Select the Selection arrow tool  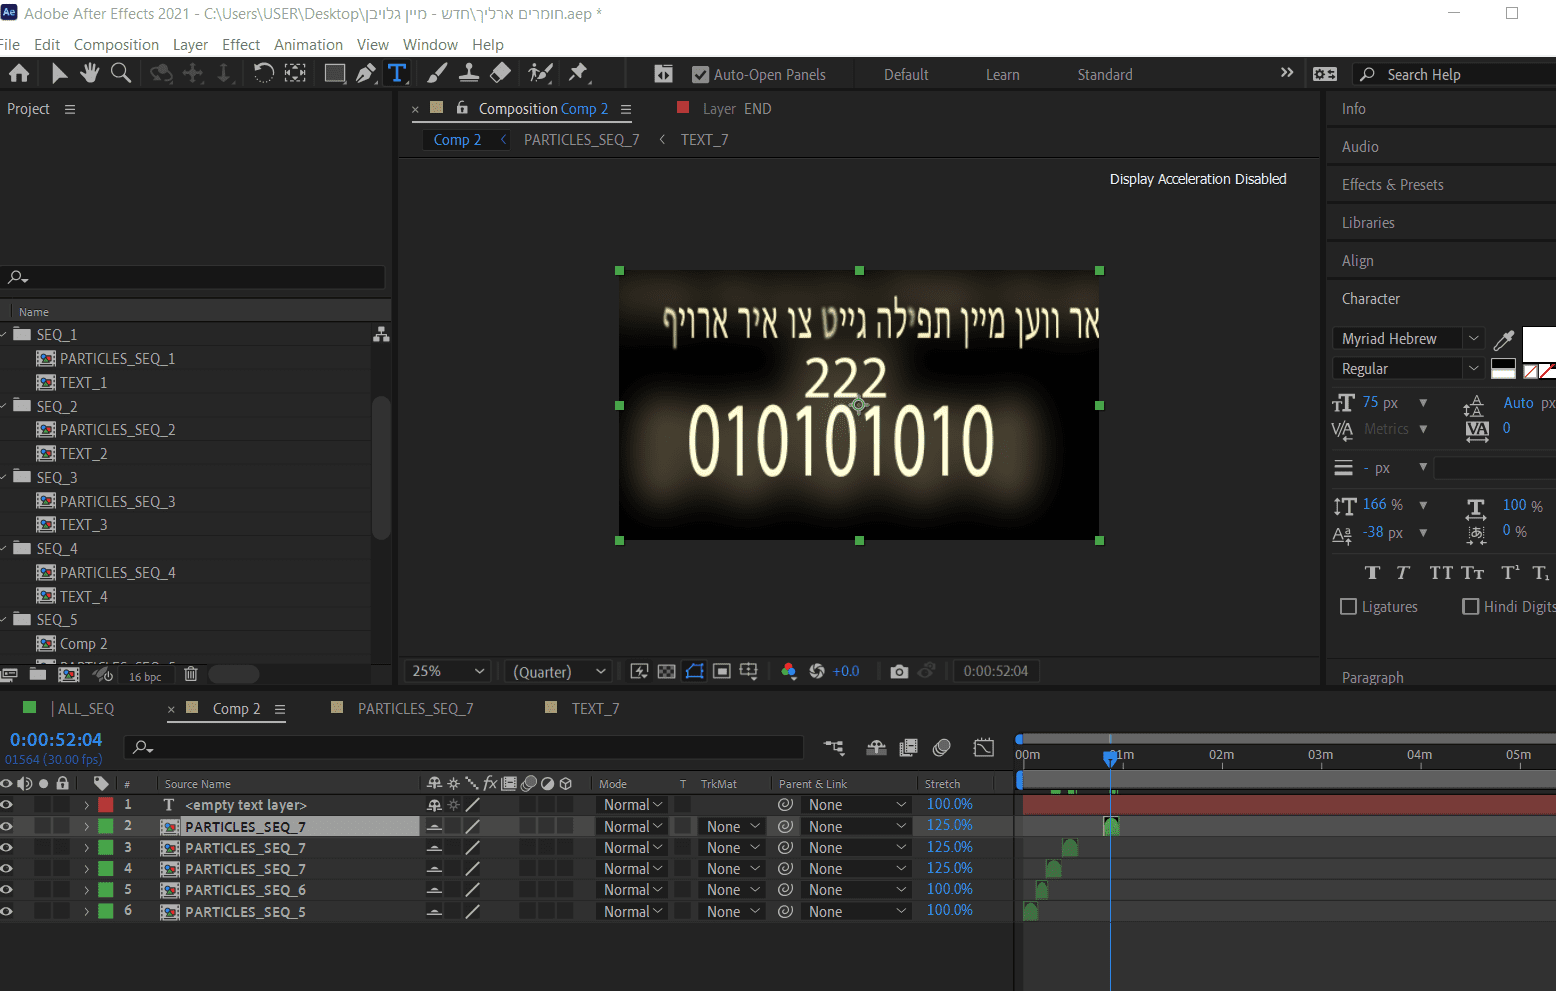coord(59,73)
